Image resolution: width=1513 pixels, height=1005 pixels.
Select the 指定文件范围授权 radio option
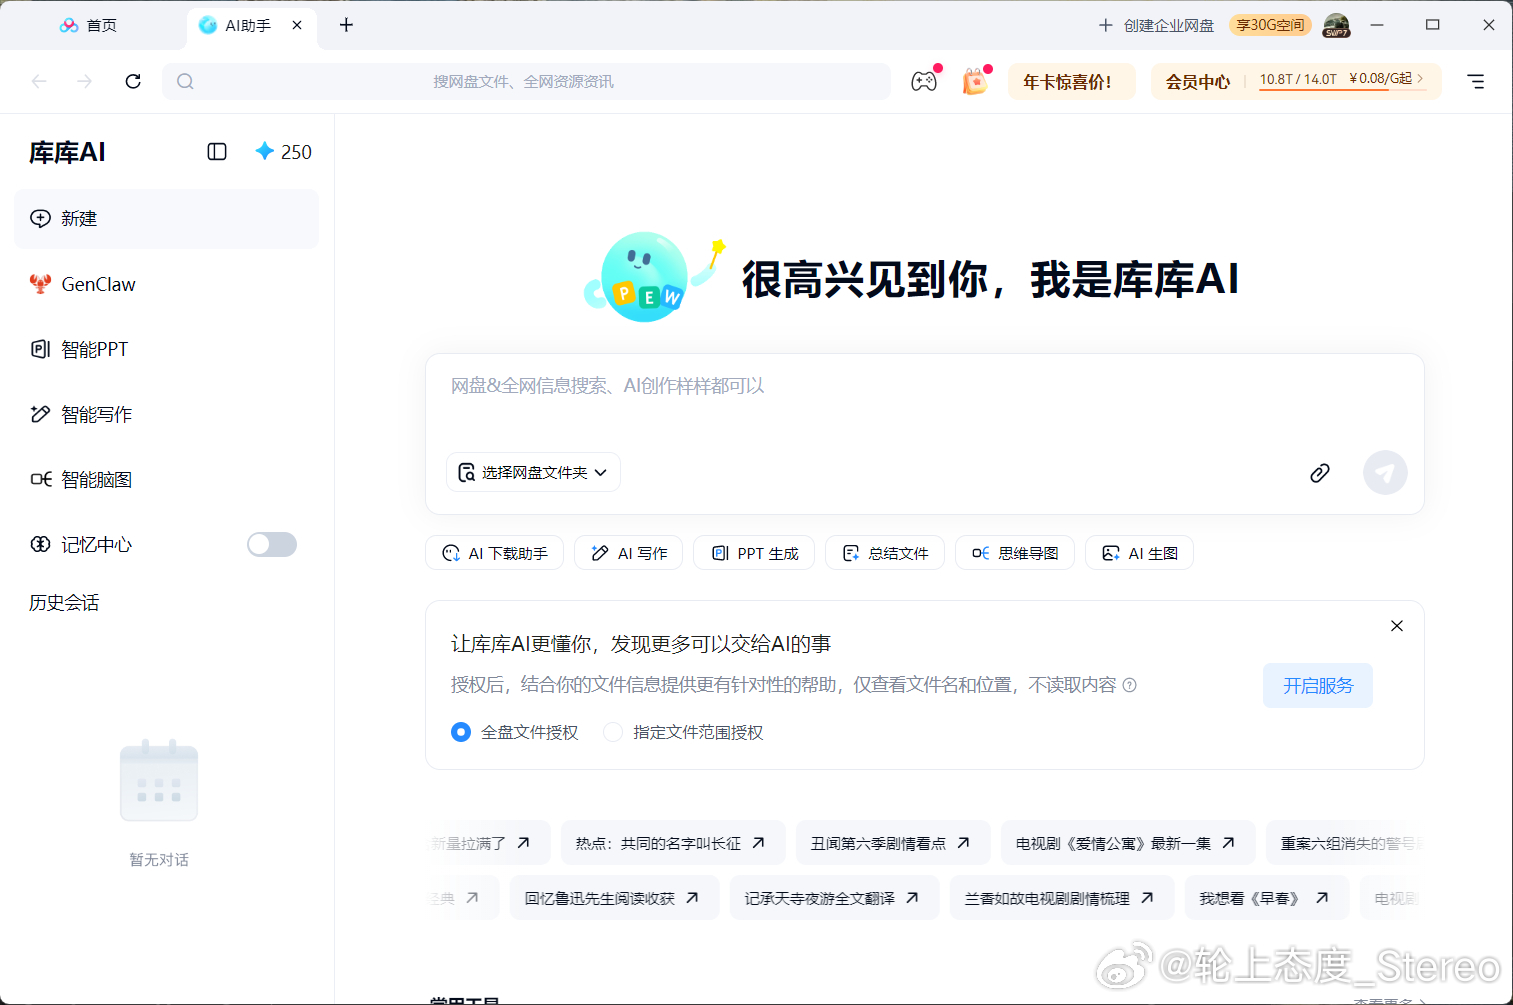[x=613, y=732]
